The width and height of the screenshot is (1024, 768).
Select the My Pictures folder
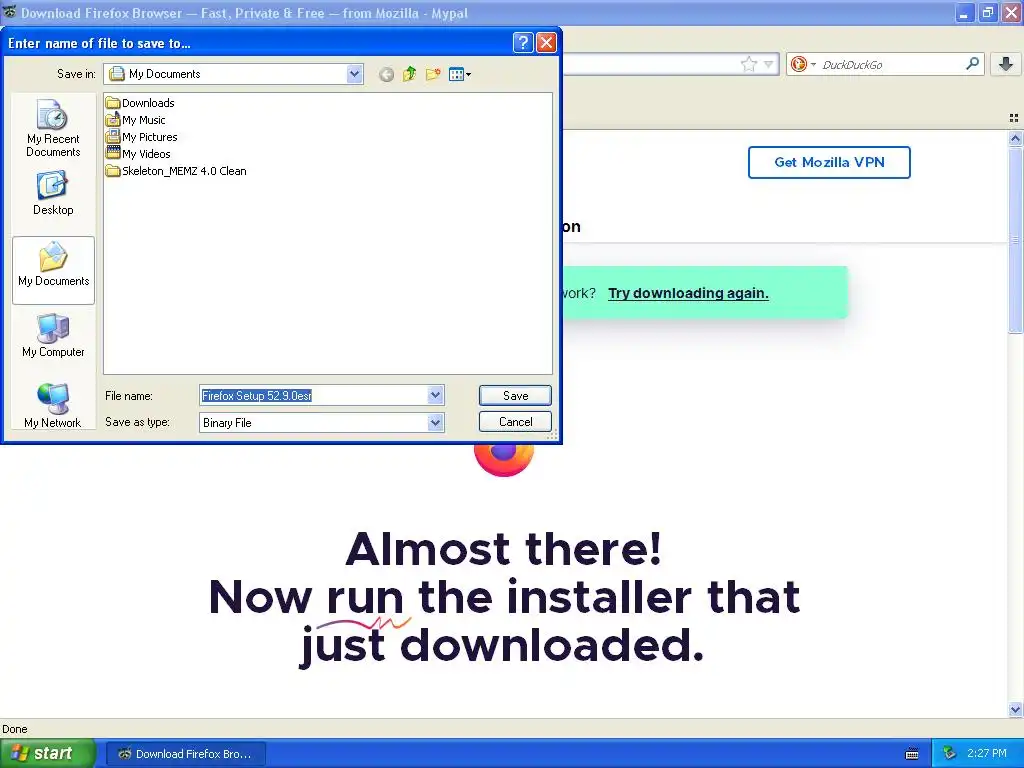142,136
